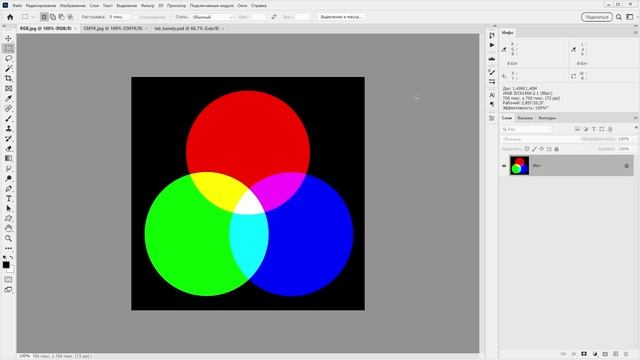
Task: Select the Crop tool
Action: [x=8, y=78]
